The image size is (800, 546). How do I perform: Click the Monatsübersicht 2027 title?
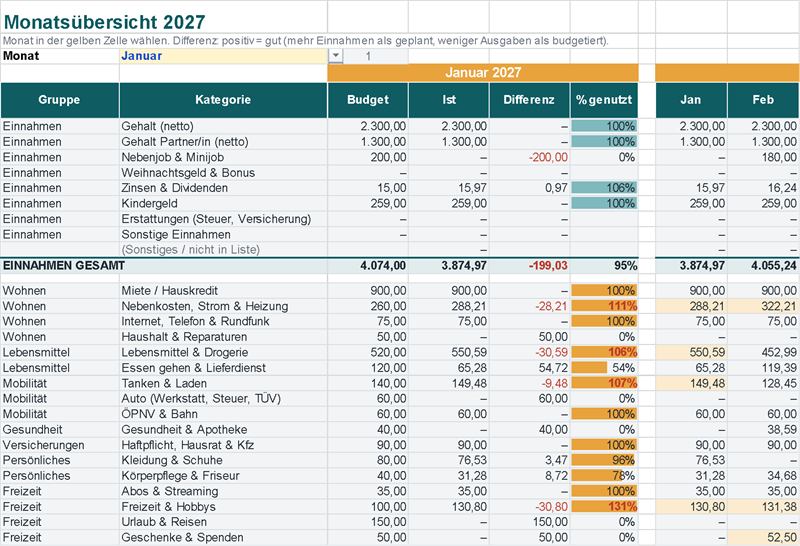(104, 22)
